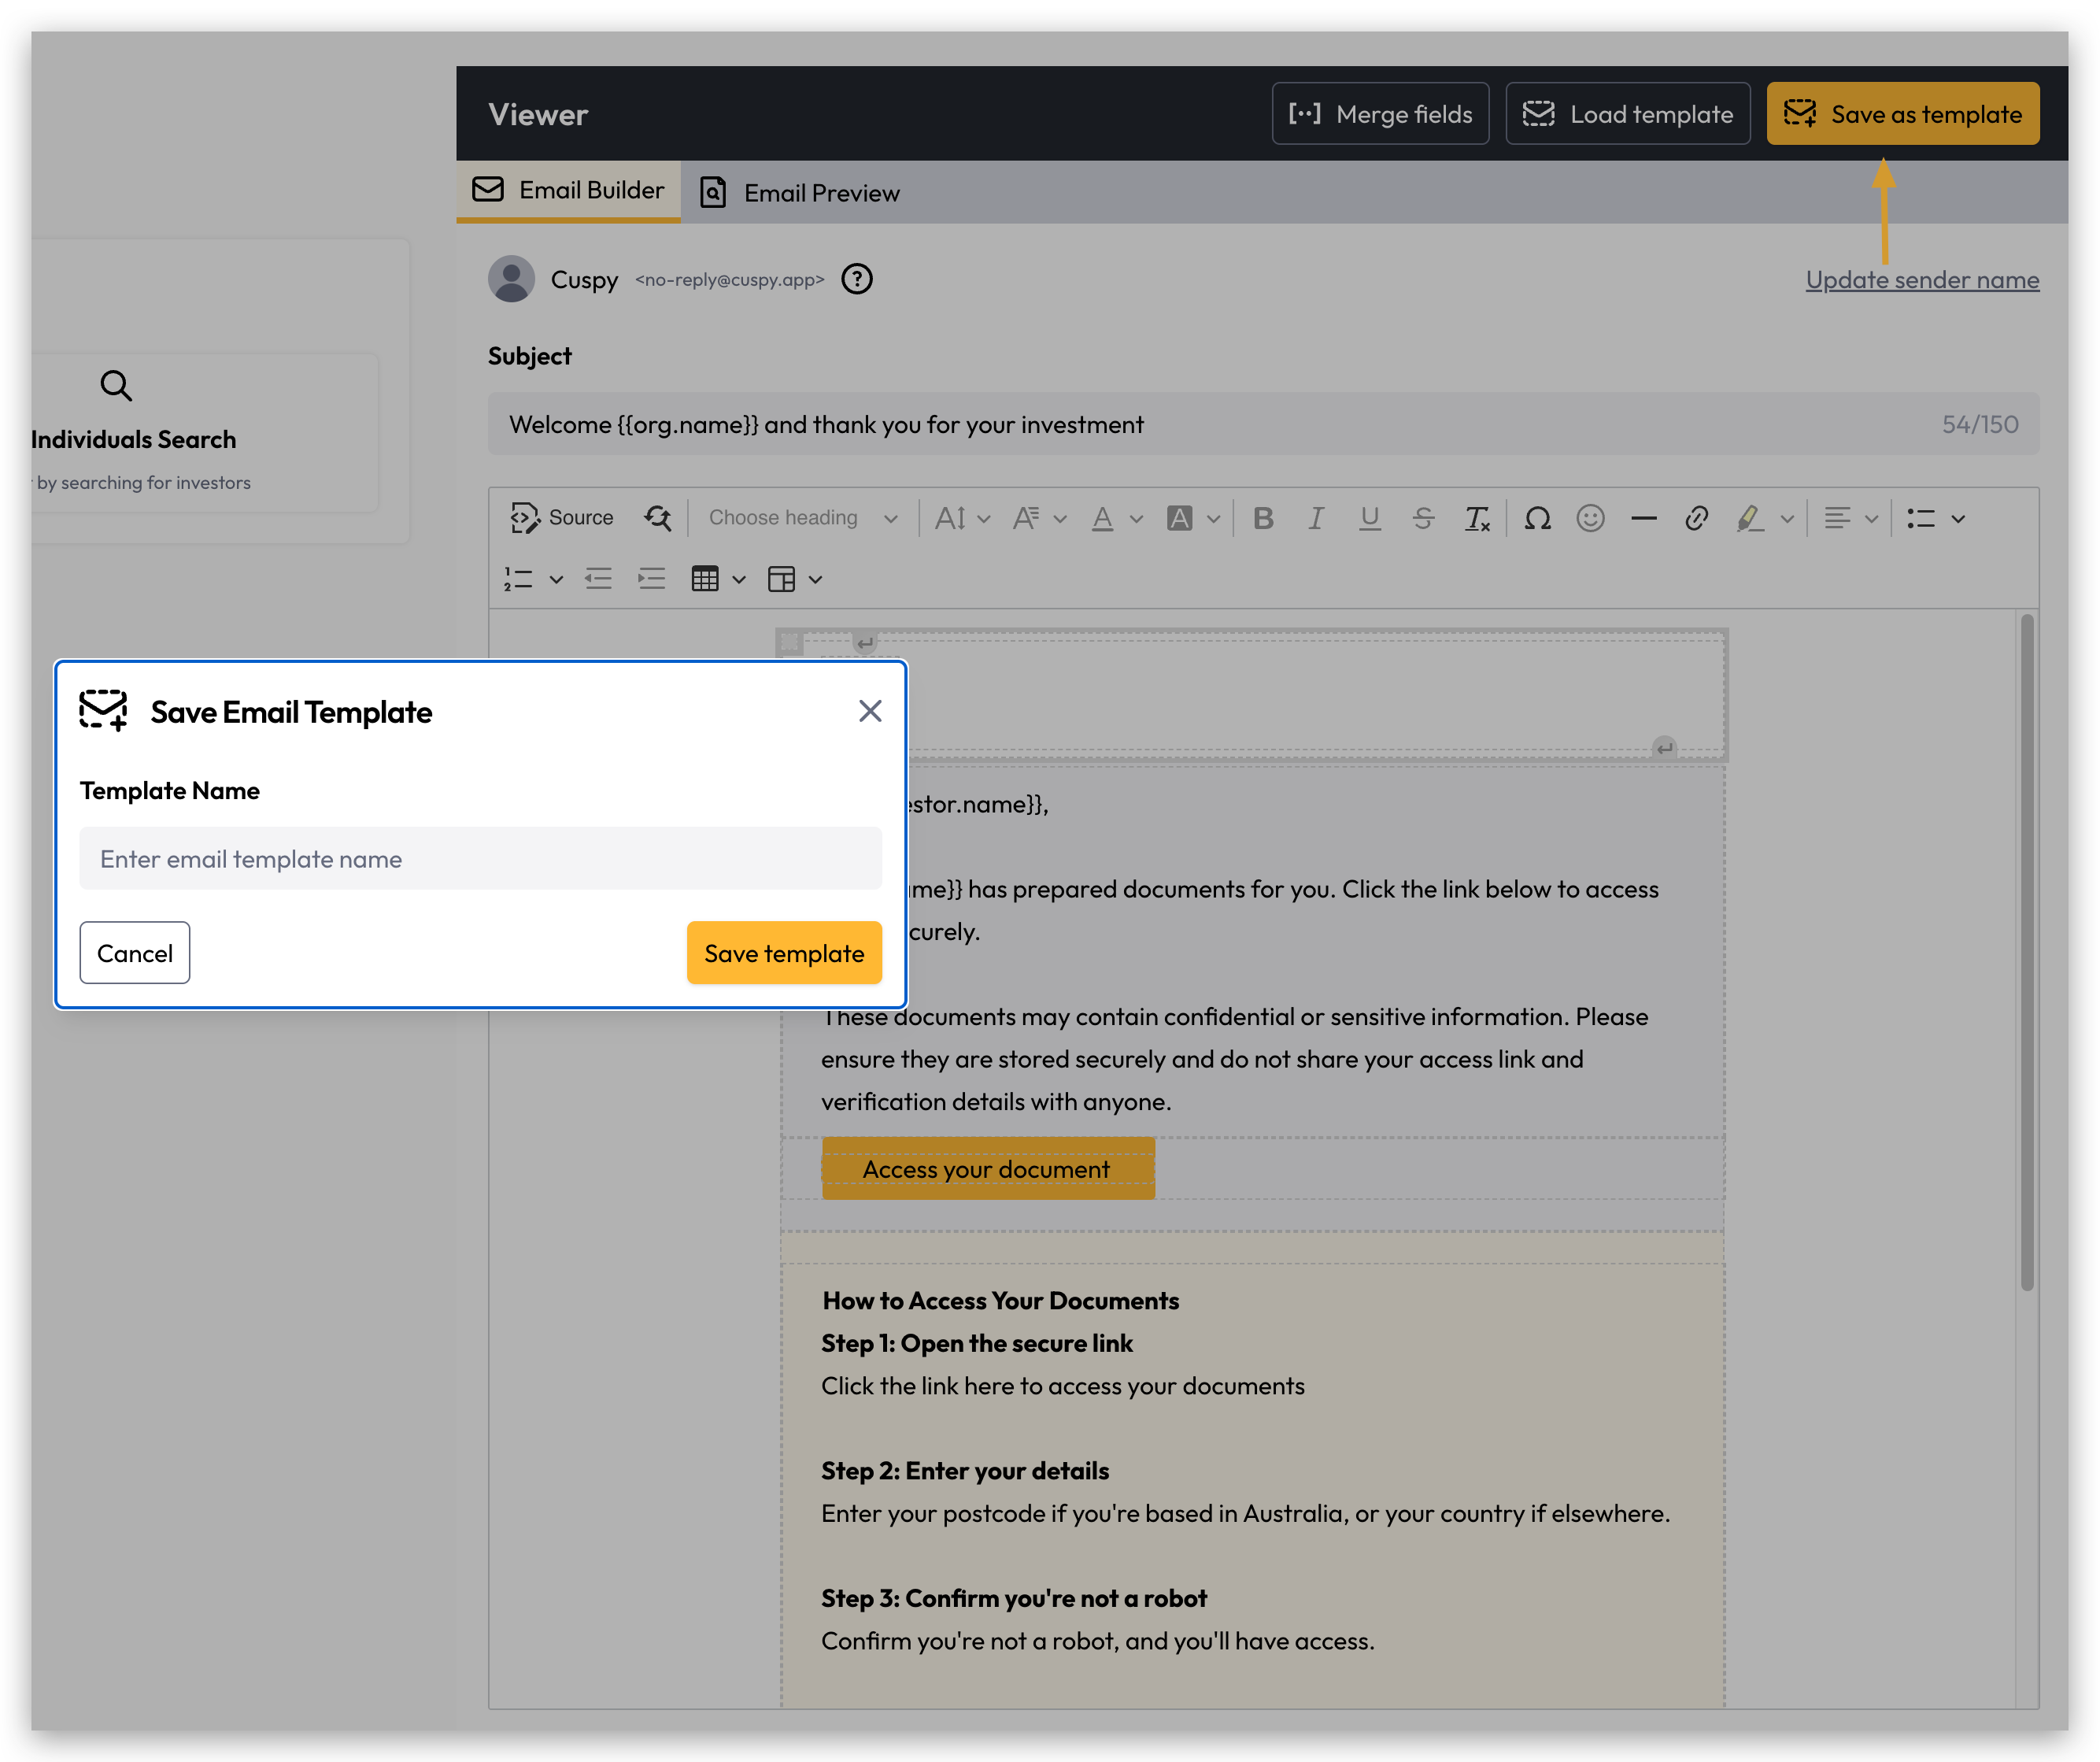Expand the numbered list styles arrow
Screen dimensions: 2100x1762
pos(556,579)
